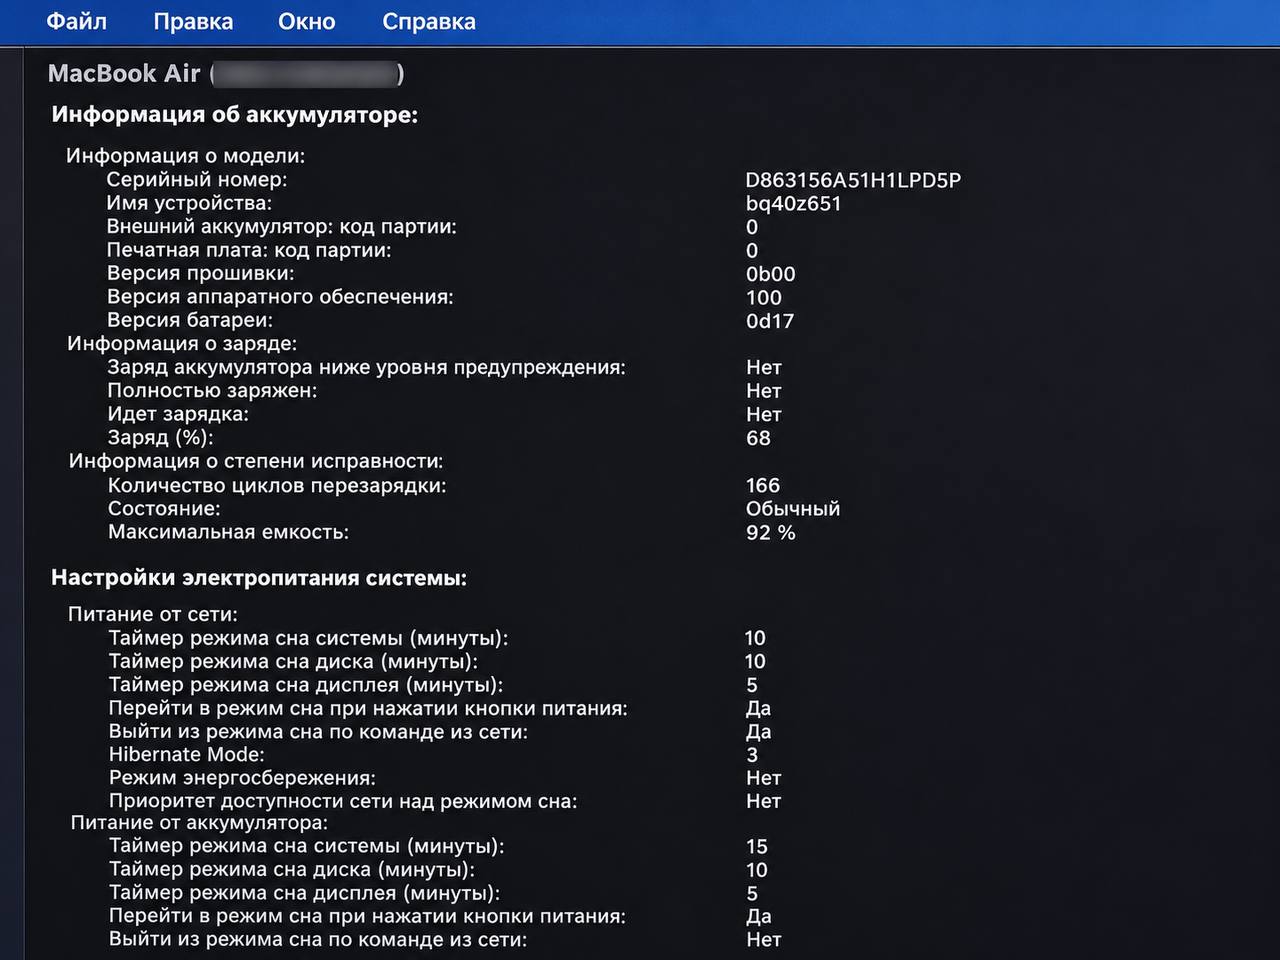Image resolution: width=1280 pixels, height=960 pixels.
Task: Click the Максимальная емкость label
Action: (228, 532)
